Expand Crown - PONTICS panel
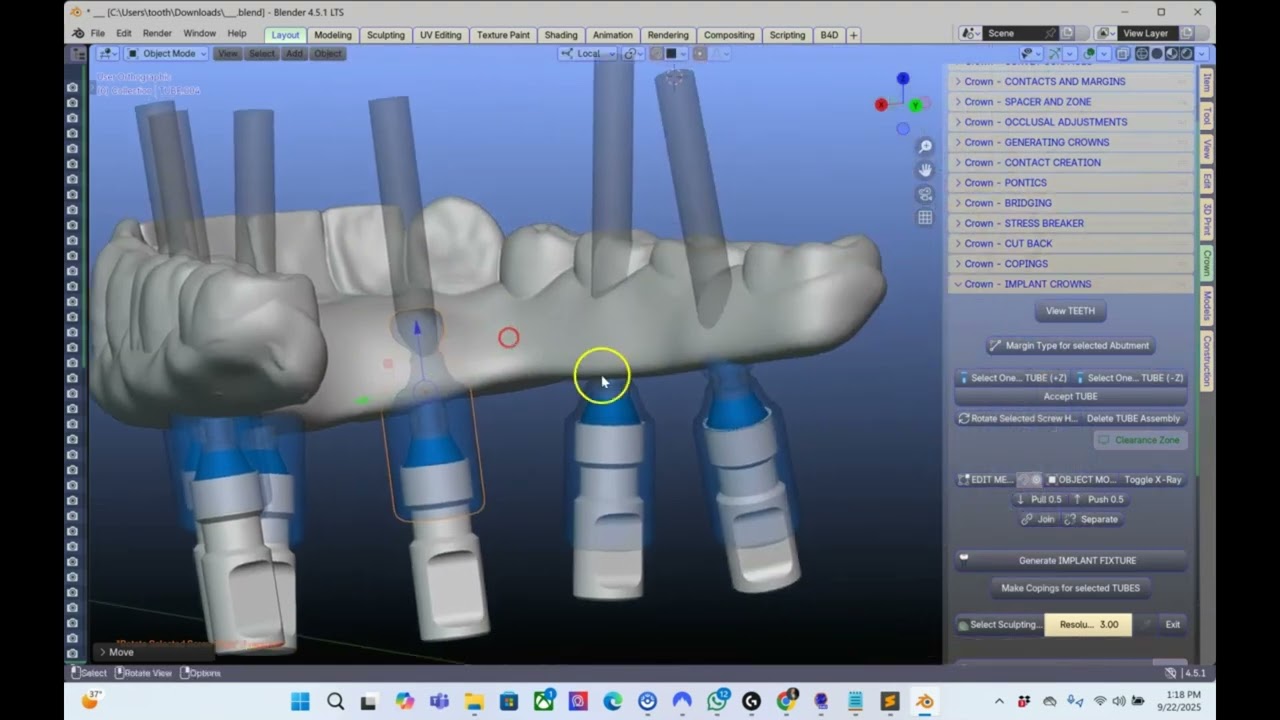The height and width of the screenshot is (720, 1280). click(x=1070, y=183)
